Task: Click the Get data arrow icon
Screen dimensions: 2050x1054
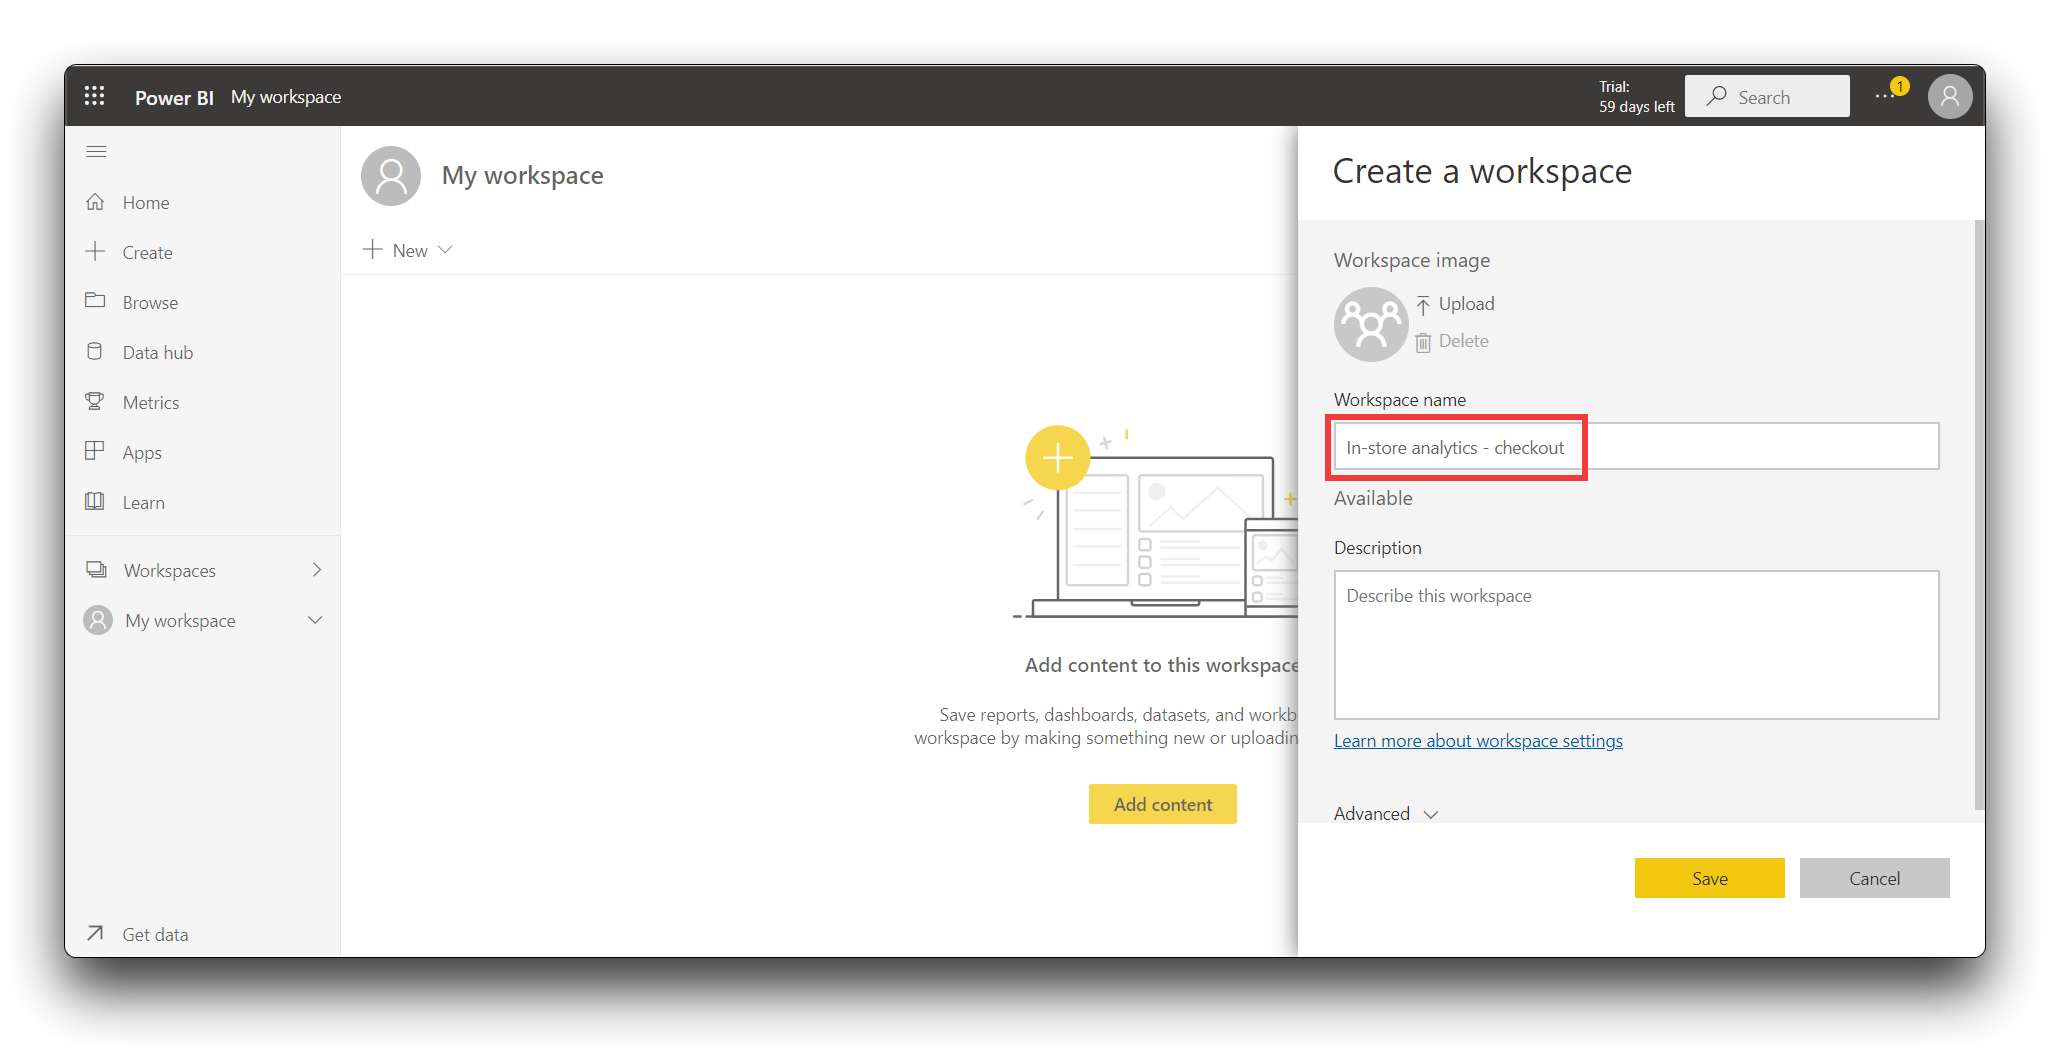Action: point(95,933)
